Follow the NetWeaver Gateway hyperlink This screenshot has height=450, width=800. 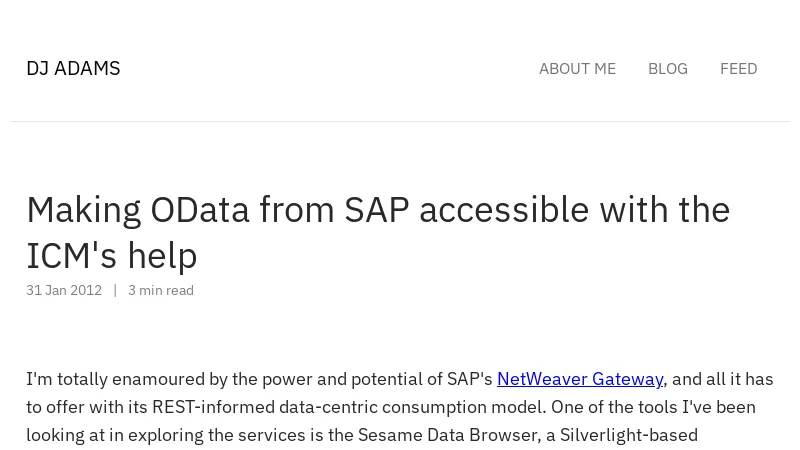coord(580,379)
